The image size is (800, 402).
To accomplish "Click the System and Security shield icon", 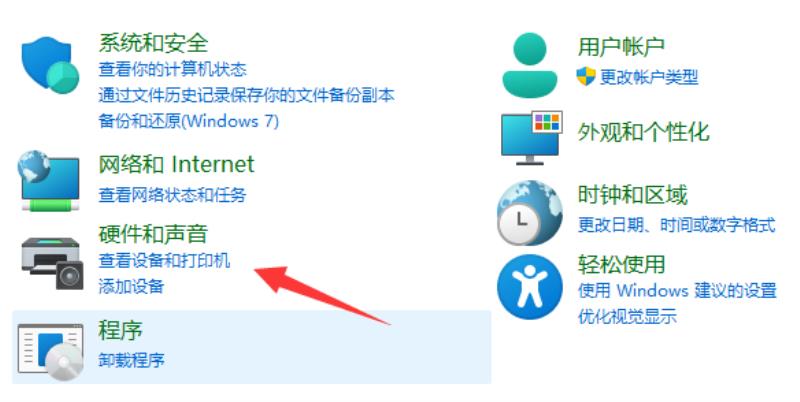I will (50, 65).
